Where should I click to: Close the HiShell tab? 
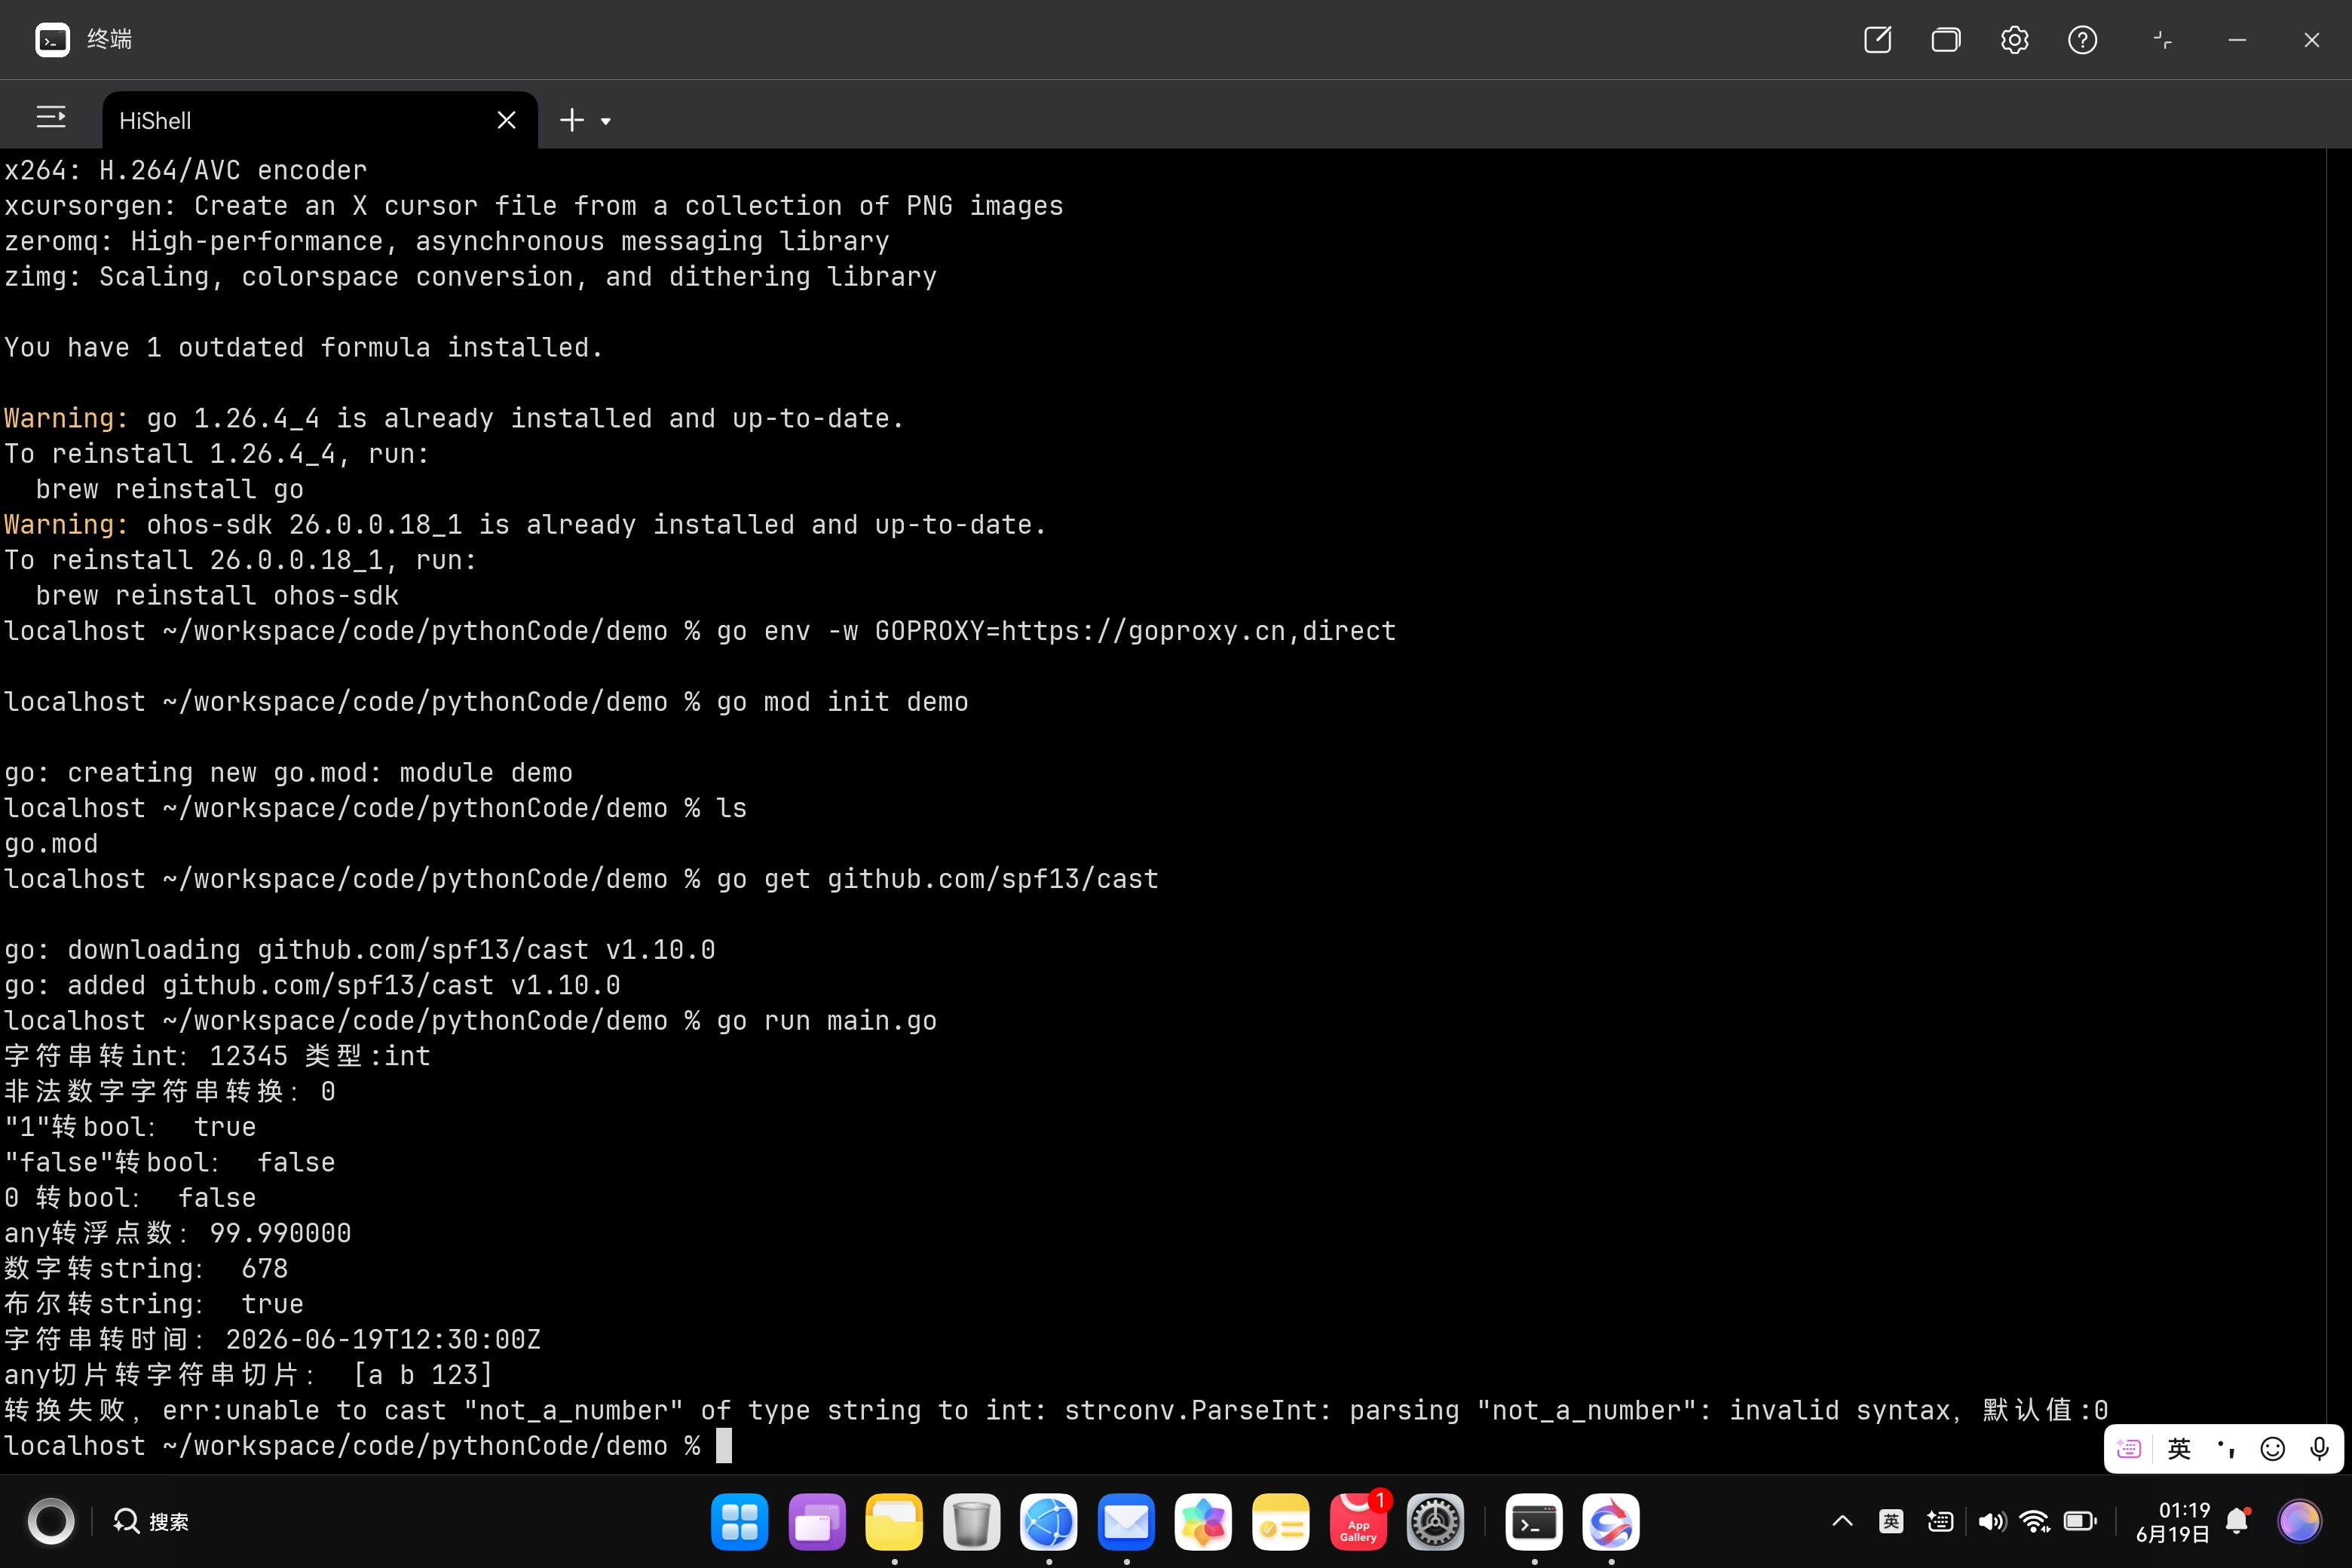coord(507,120)
